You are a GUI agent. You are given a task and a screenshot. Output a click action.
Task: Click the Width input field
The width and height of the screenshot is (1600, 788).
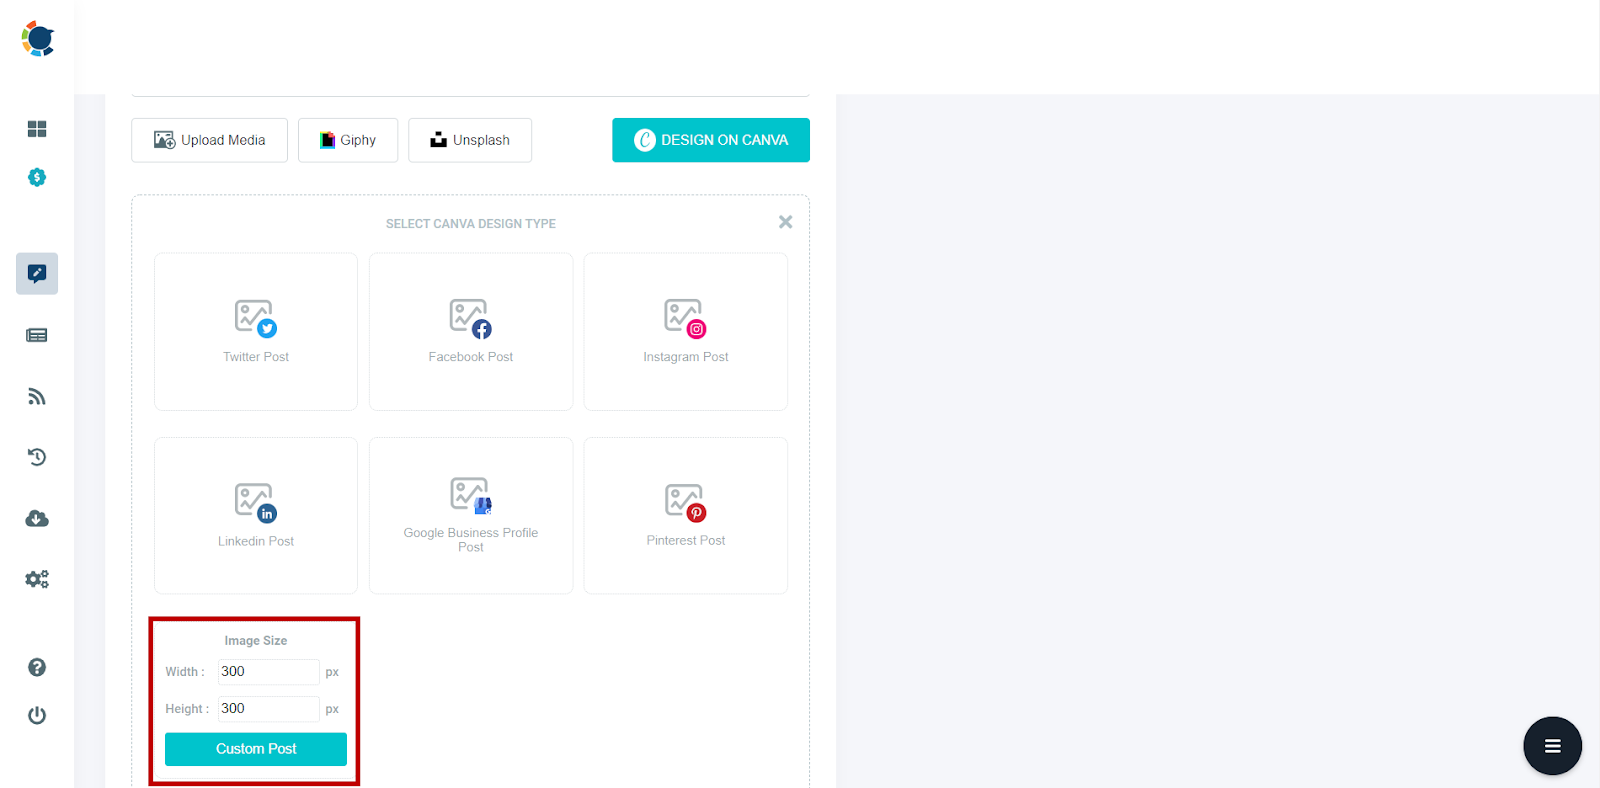[x=269, y=672]
